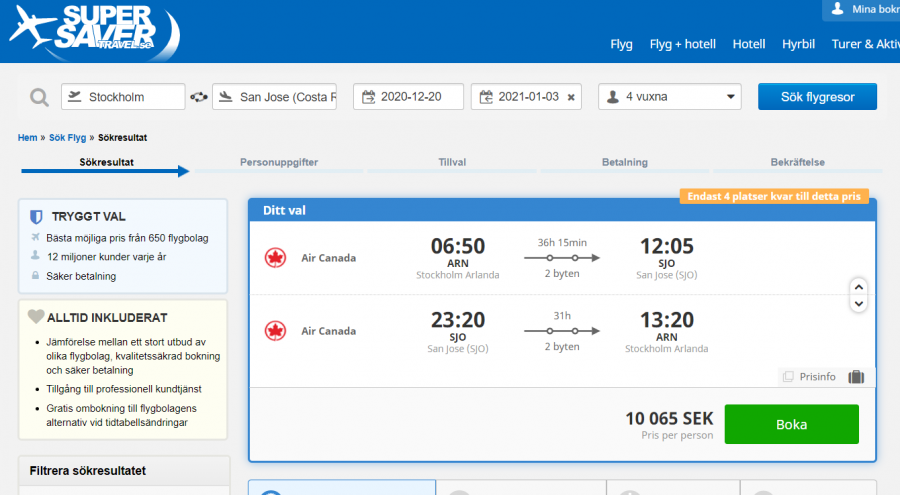Viewport: 900px width, 495px height.
Task: Click the departure date calendar icon
Action: click(x=369, y=97)
